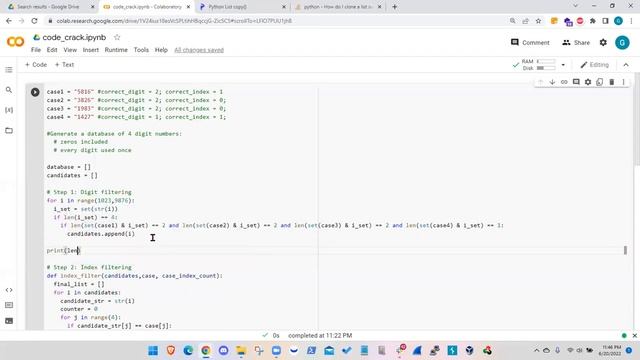The height and width of the screenshot is (360, 640).
Task: Show hidden system tray icons
Action: coord(536,350)
